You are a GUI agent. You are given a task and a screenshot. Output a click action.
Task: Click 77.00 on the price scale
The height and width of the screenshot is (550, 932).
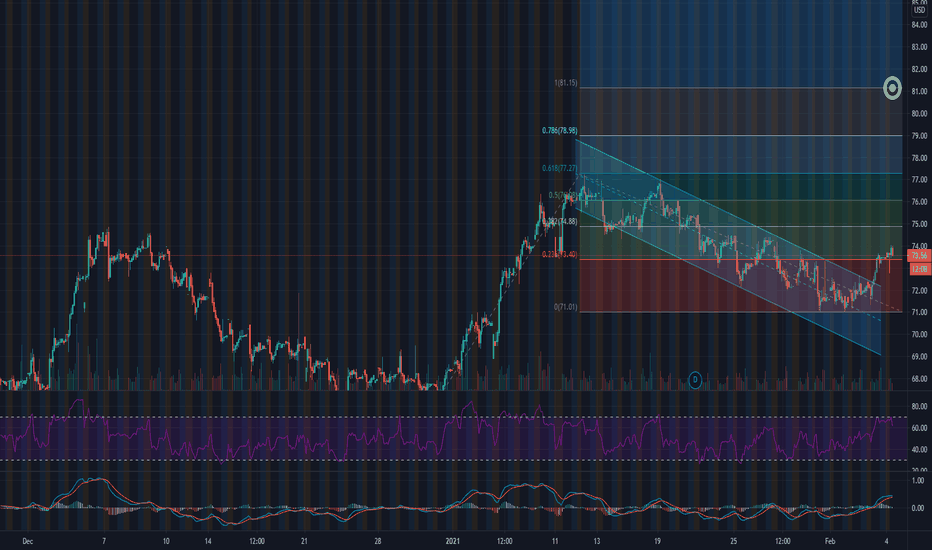[919, 180]
